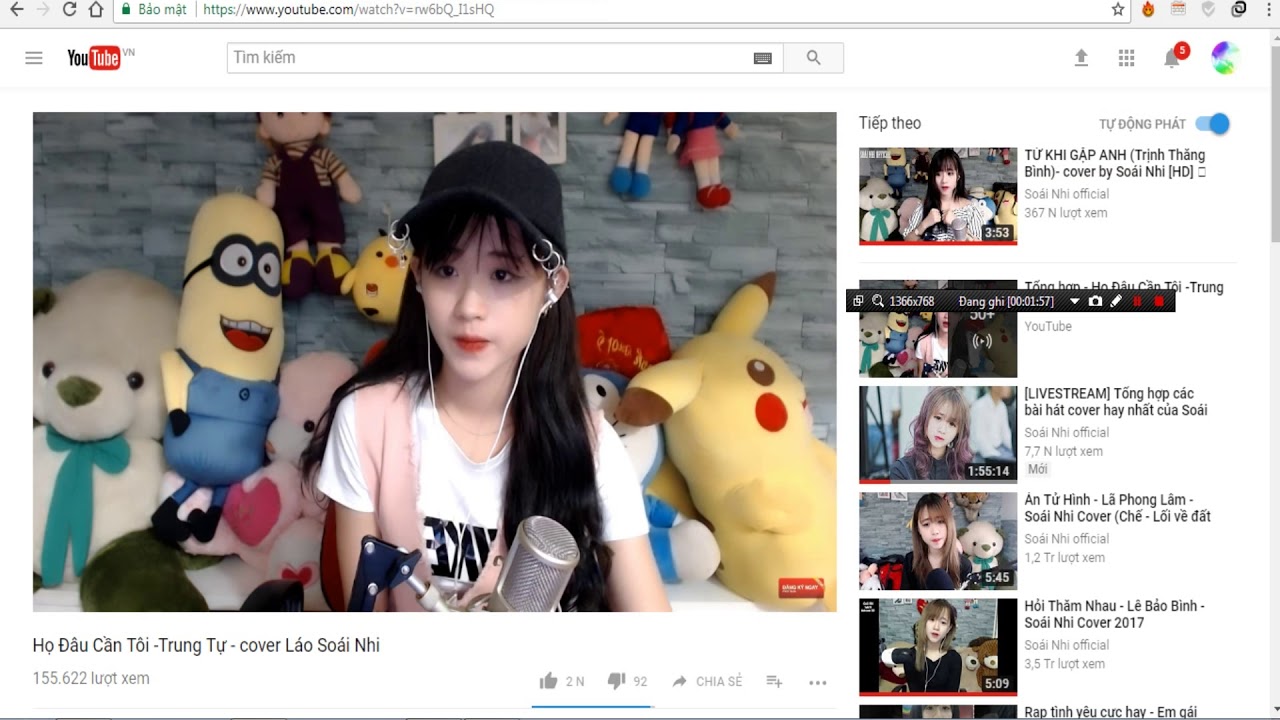Pause the screen recording
Image resolution: width=1280 pixels, height=720 pixels.
click(1138, 301)
